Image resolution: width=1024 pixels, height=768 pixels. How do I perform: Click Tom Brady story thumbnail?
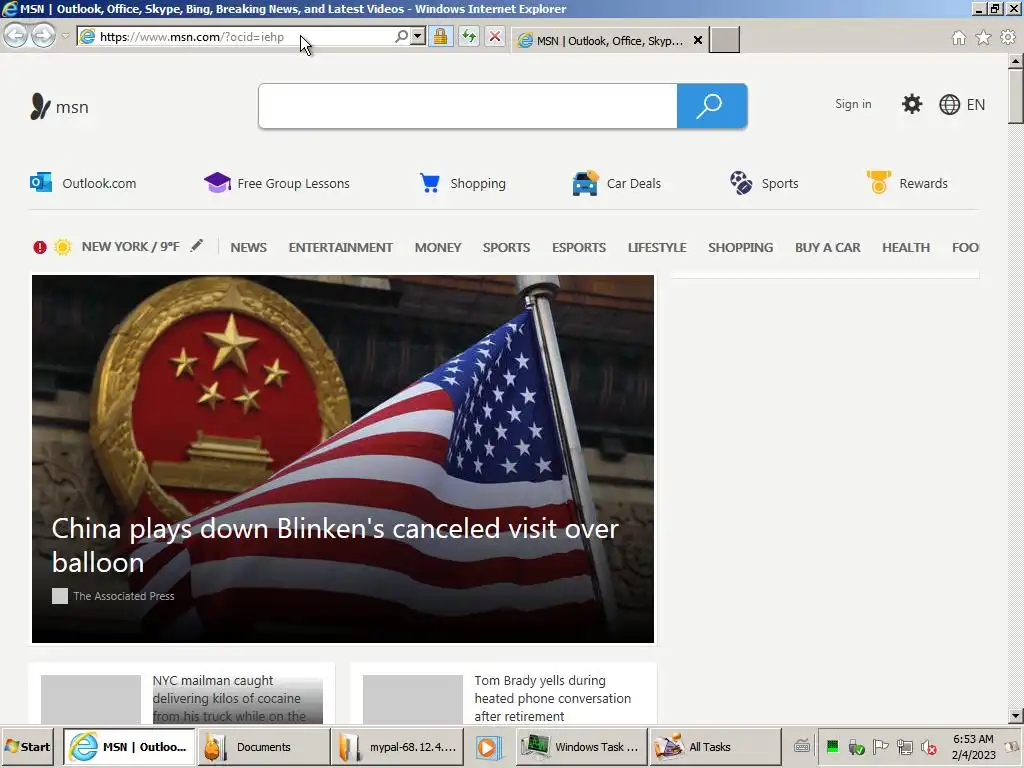tap(413, 699)
